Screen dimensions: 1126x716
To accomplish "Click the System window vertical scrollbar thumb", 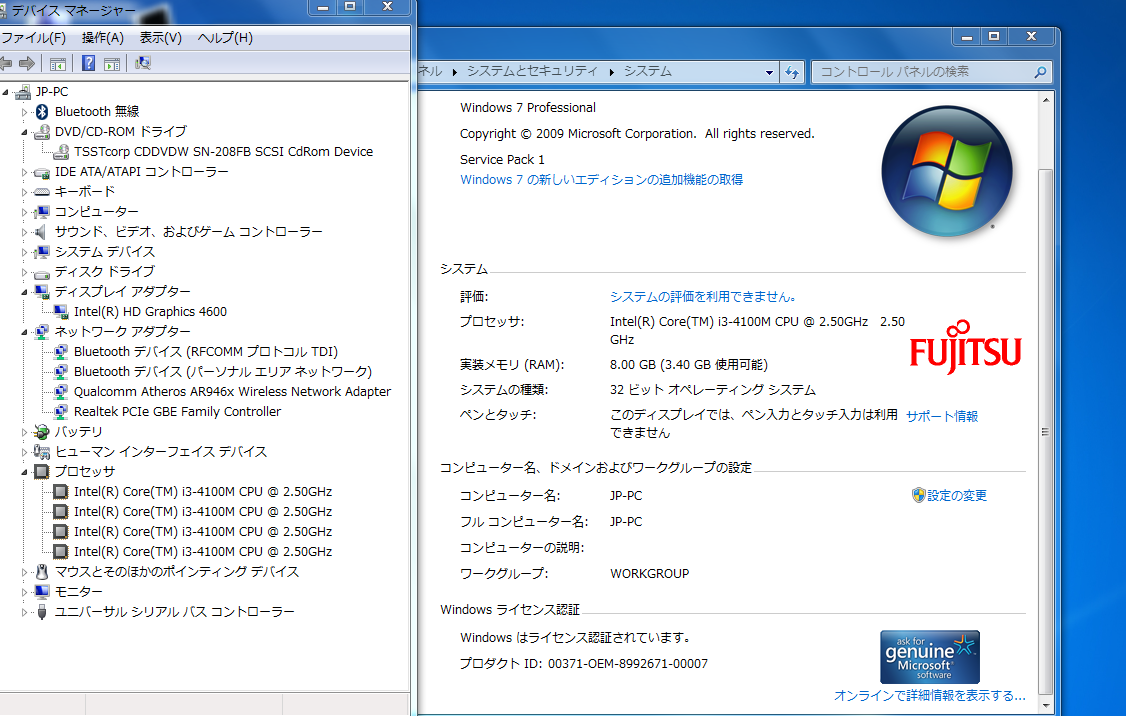I will 1046,431.
